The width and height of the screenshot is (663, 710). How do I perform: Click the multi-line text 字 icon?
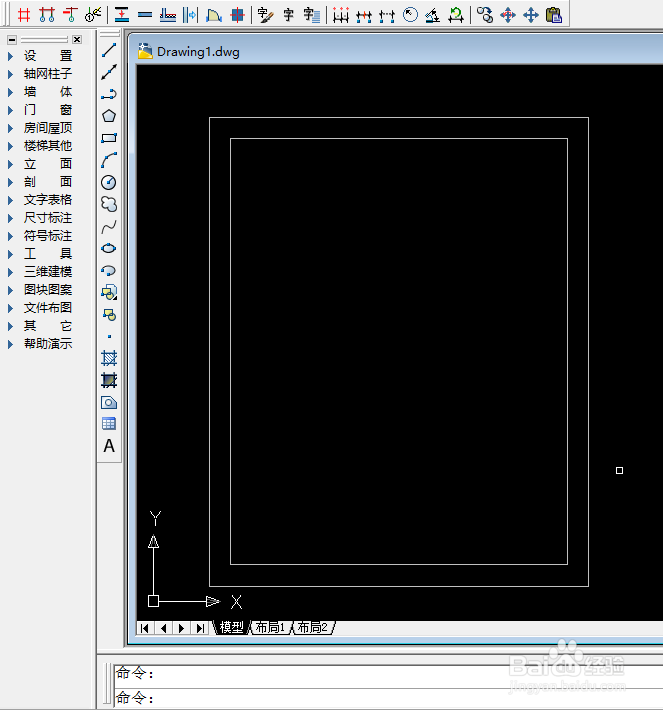[312, 15]
